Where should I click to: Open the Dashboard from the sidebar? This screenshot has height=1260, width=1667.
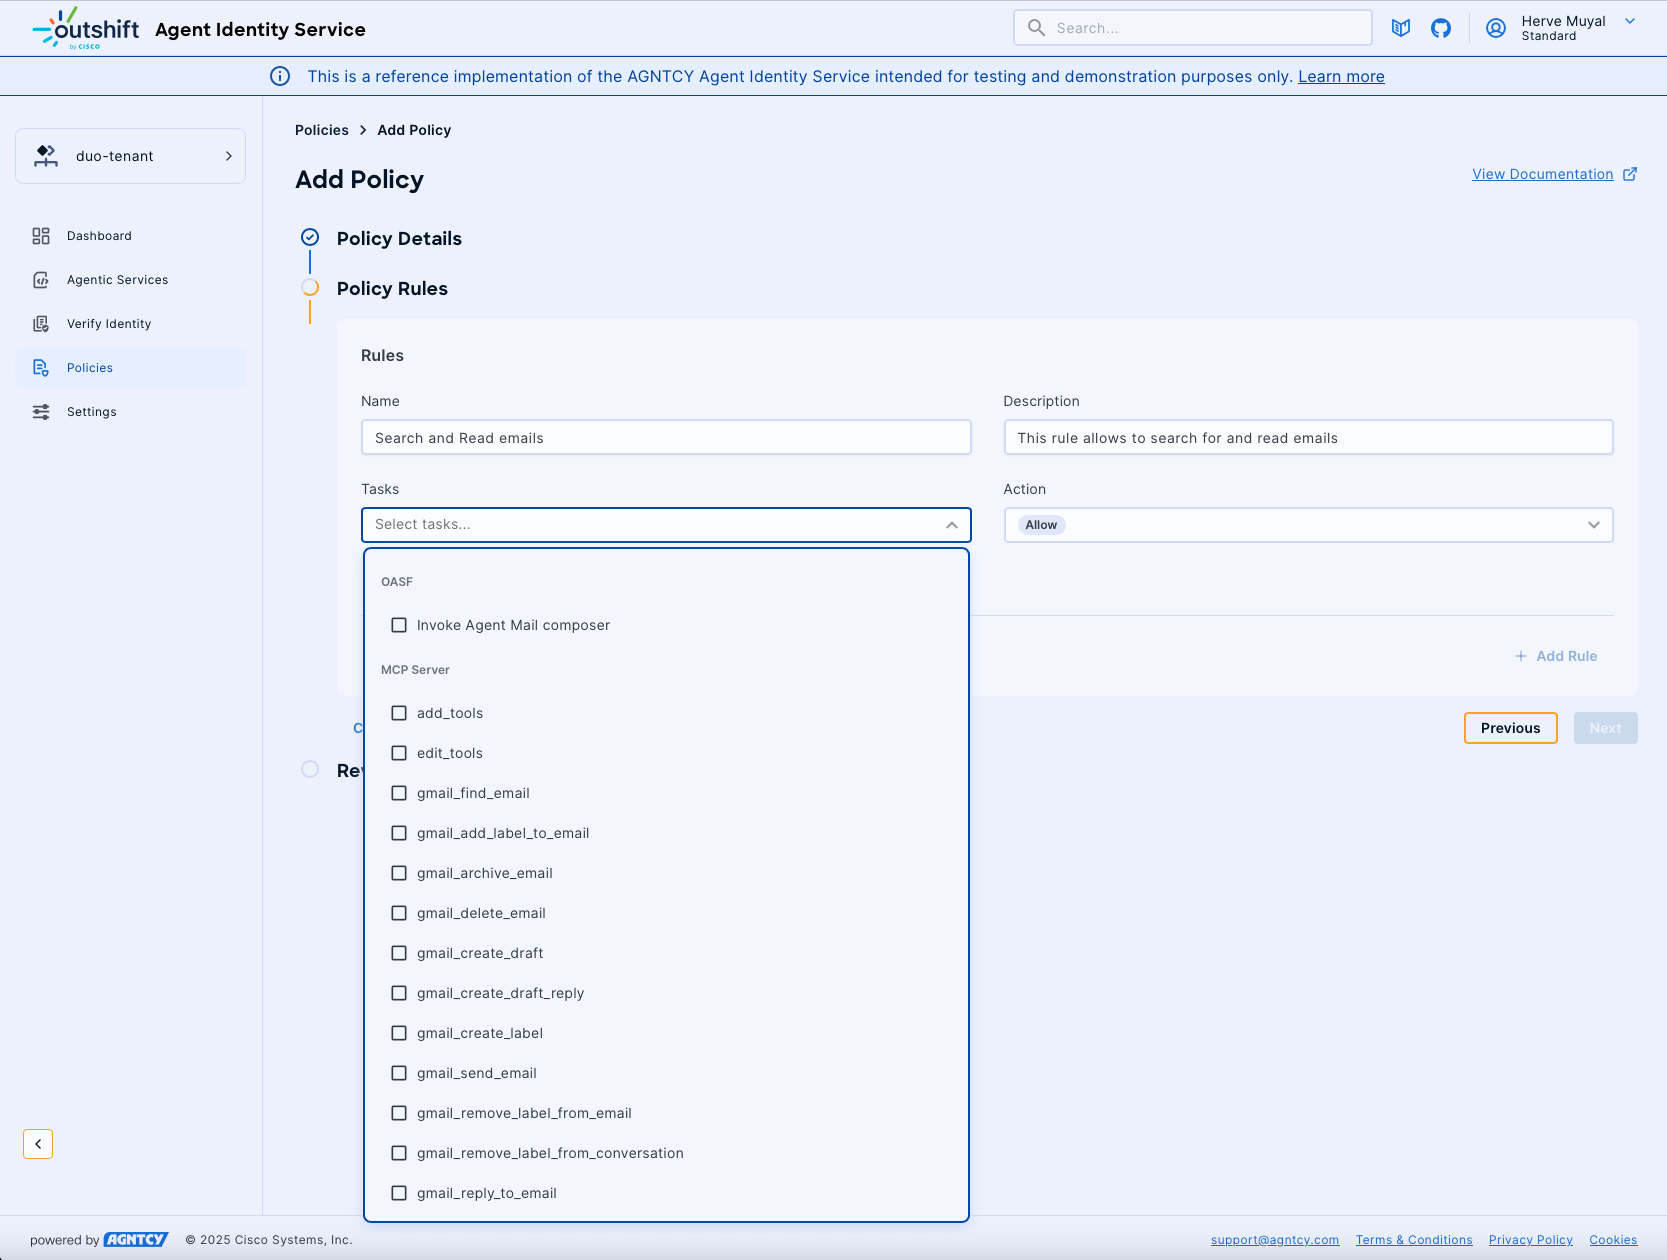(x=98, y=235)
